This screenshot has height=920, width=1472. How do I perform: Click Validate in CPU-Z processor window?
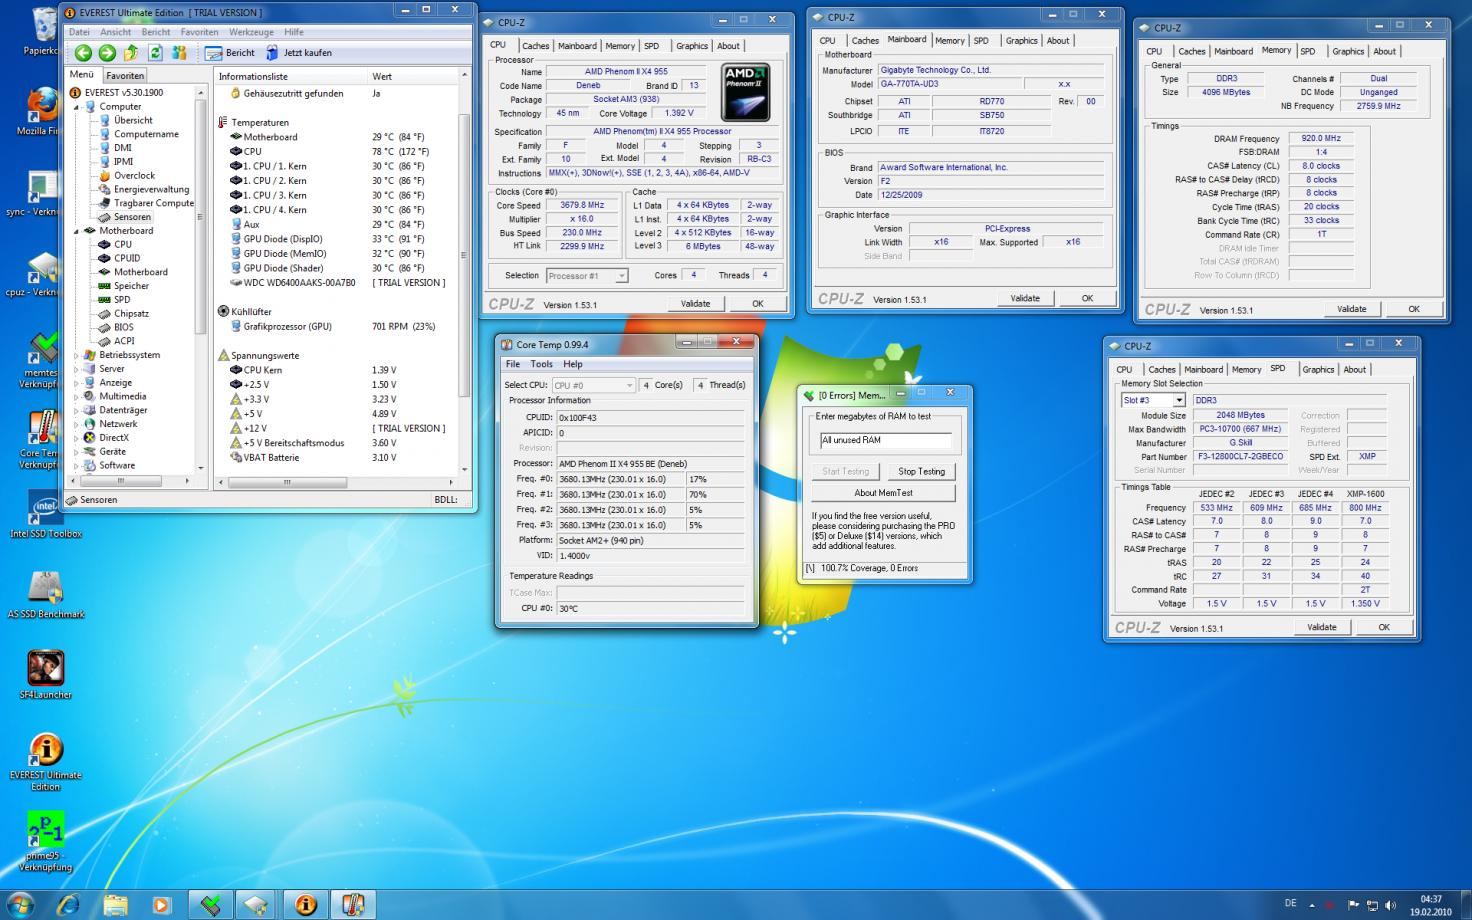[x=695, y=304]
